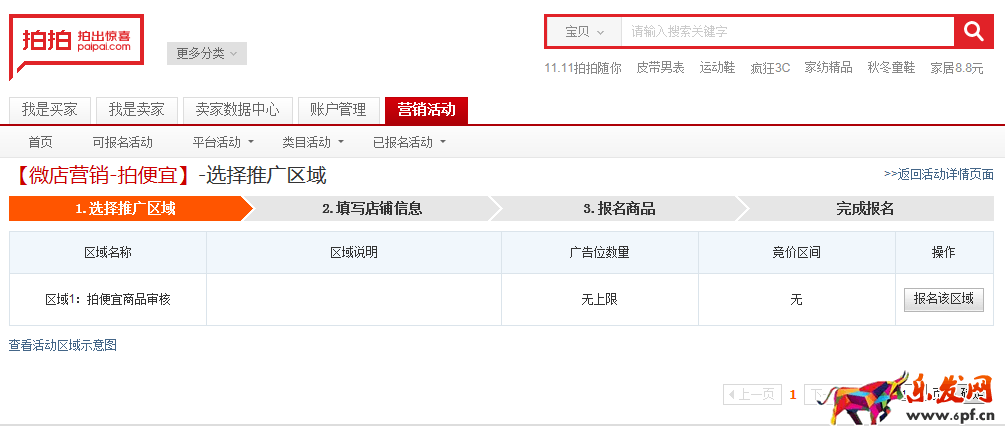This screenshot has width=1005, height=436.
Task: Open the 宝贝 search type dropdown
Action: point(584,32)
